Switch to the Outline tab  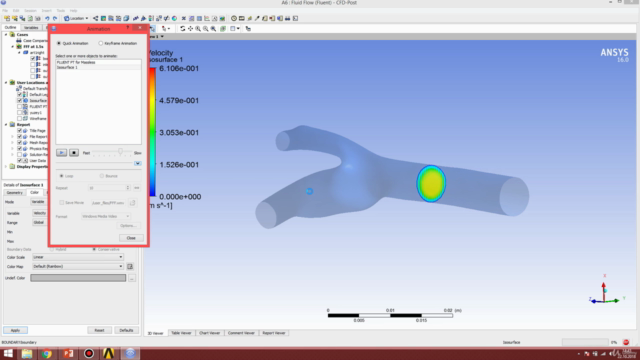click(x=10, y=27)
